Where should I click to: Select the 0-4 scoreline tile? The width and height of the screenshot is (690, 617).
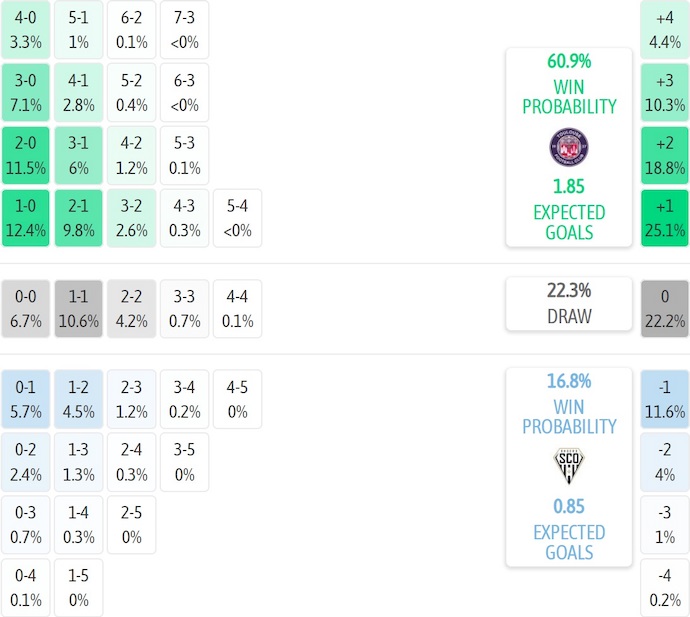26,588
